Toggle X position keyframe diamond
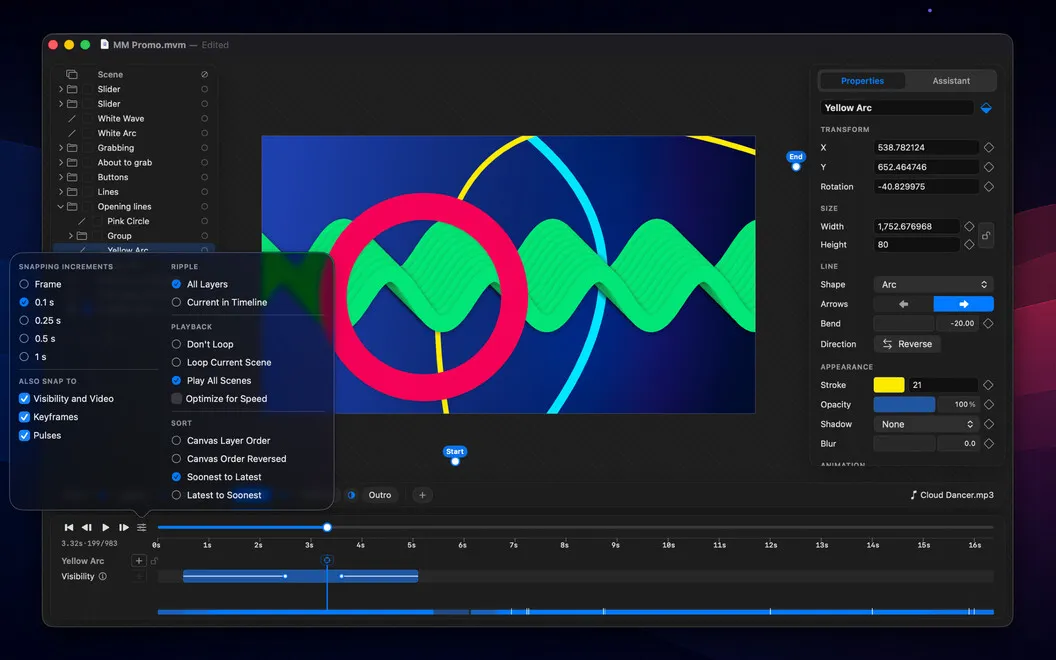The width and height of the screenshot is (1056, 660). (x=989, y=147)
